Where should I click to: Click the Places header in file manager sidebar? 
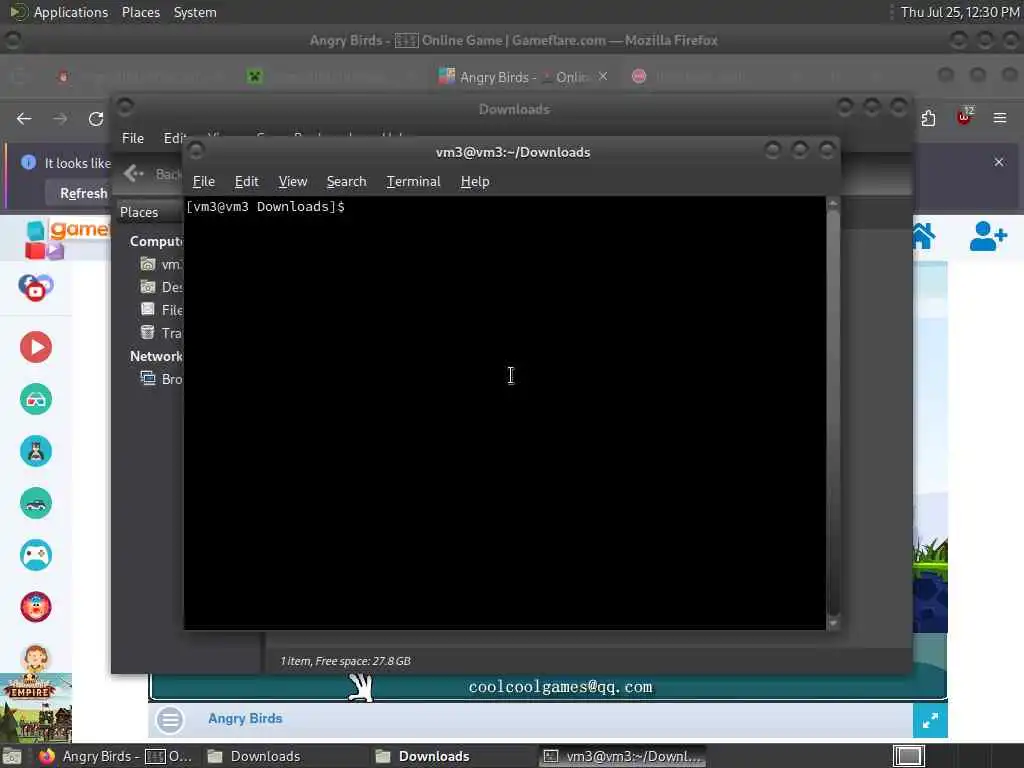(139, 212)
